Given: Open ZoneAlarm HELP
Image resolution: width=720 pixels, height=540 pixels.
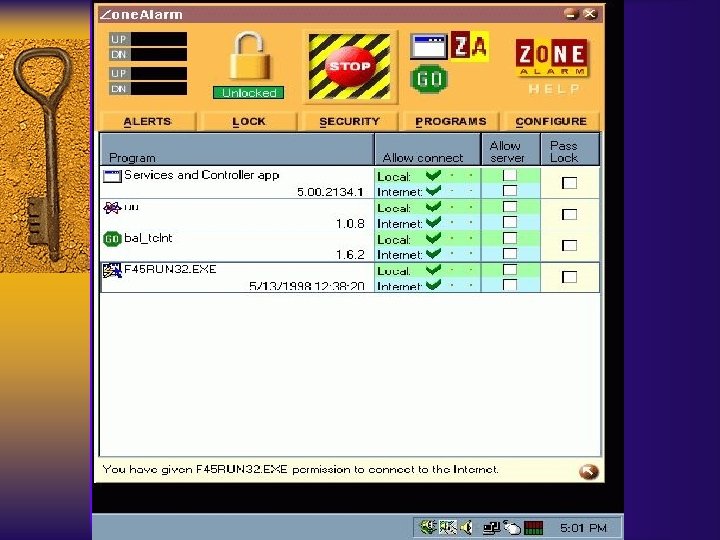Looking at the screenshot, I should click(553, 89).
